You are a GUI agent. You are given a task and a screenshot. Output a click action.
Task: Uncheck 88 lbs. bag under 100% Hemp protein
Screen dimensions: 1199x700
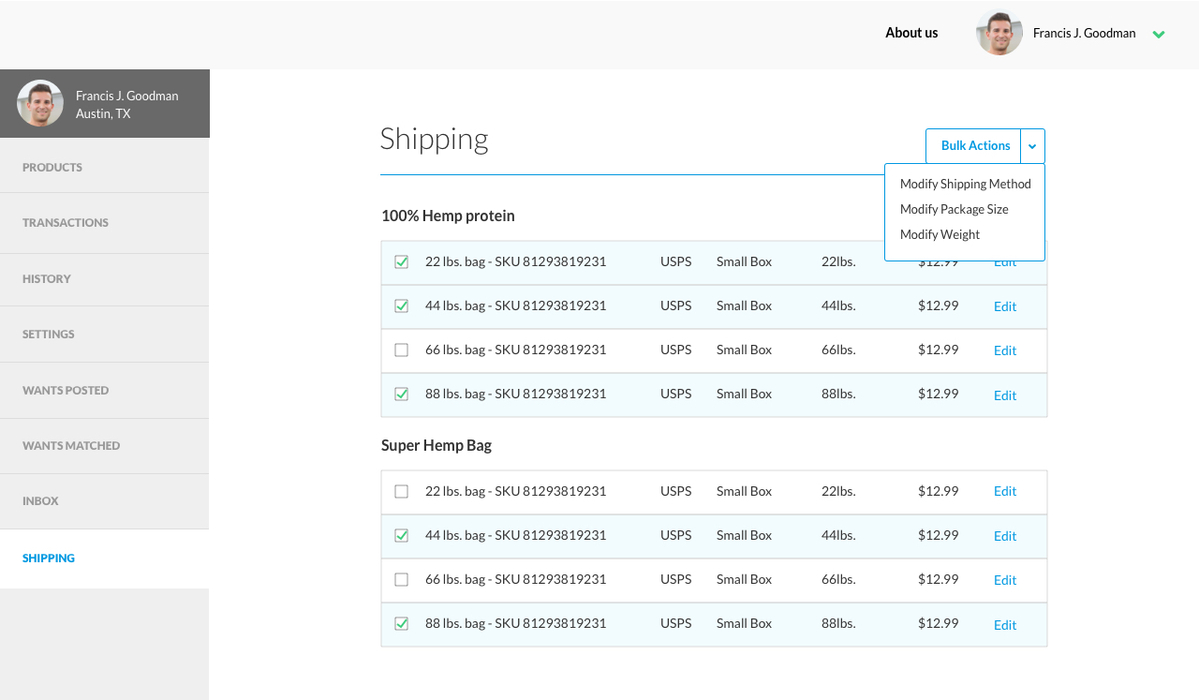pos(401,394)
